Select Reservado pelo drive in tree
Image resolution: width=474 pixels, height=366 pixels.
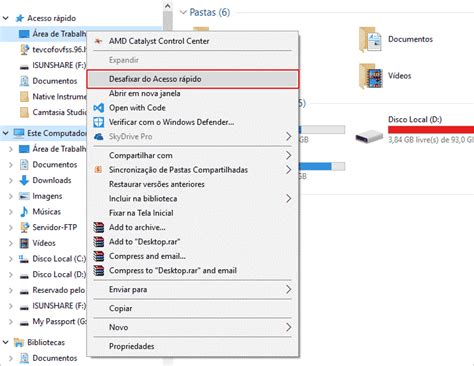click(59, 290)
